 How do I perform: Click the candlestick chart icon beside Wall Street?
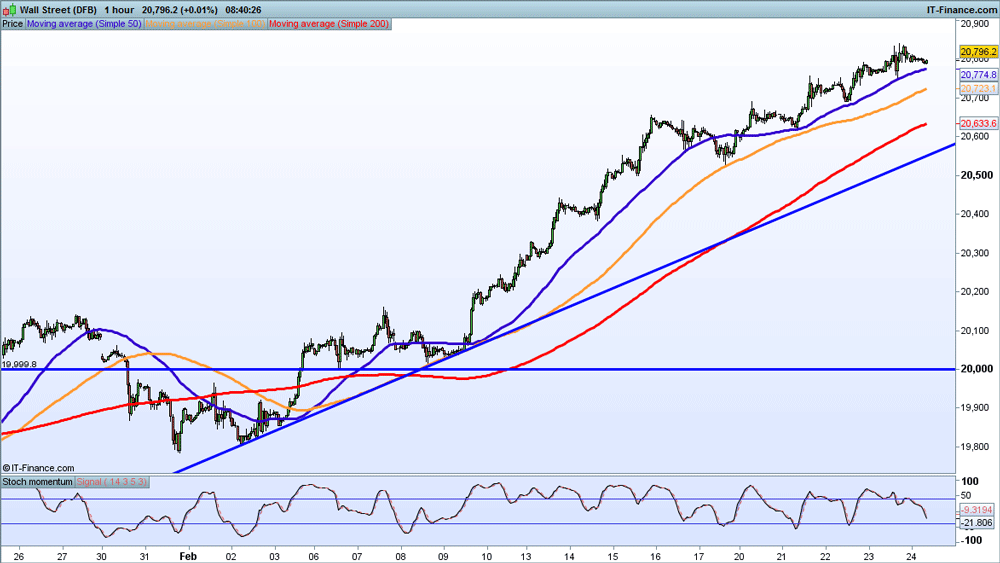point(10,10)
